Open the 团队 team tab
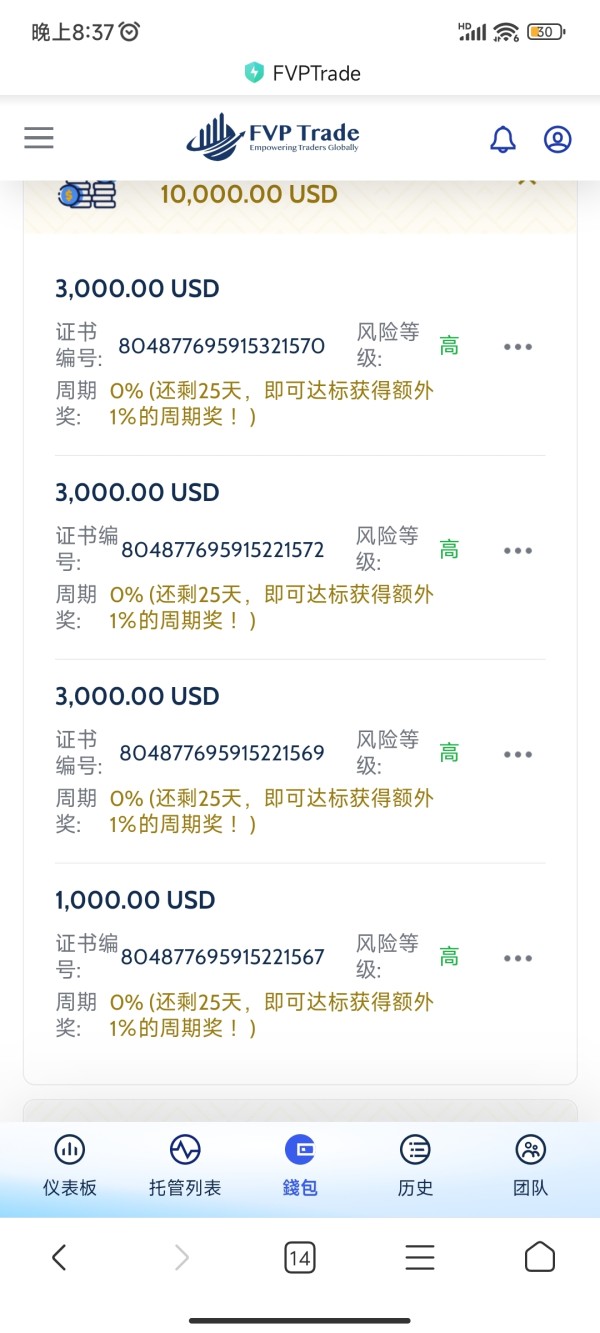This screenshot has width=600, height=1333. (530, 1166)
